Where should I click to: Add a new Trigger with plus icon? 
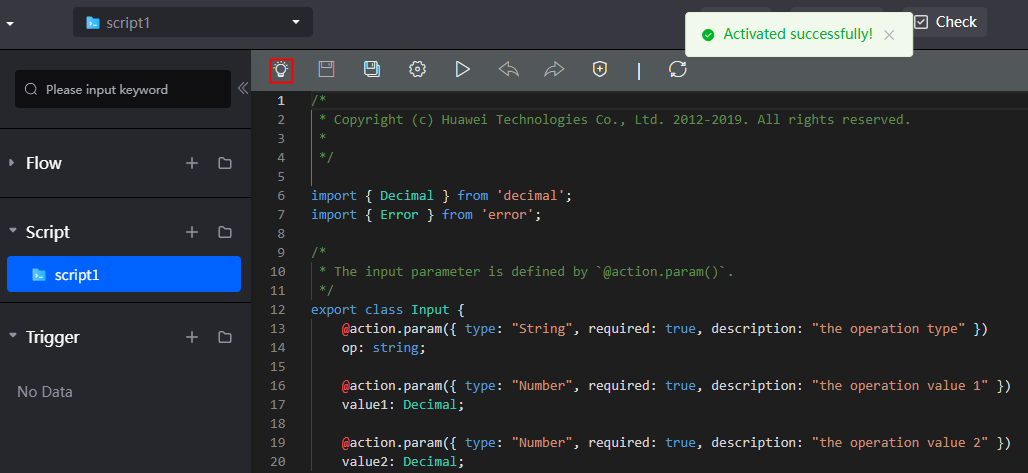click(192, 337)
